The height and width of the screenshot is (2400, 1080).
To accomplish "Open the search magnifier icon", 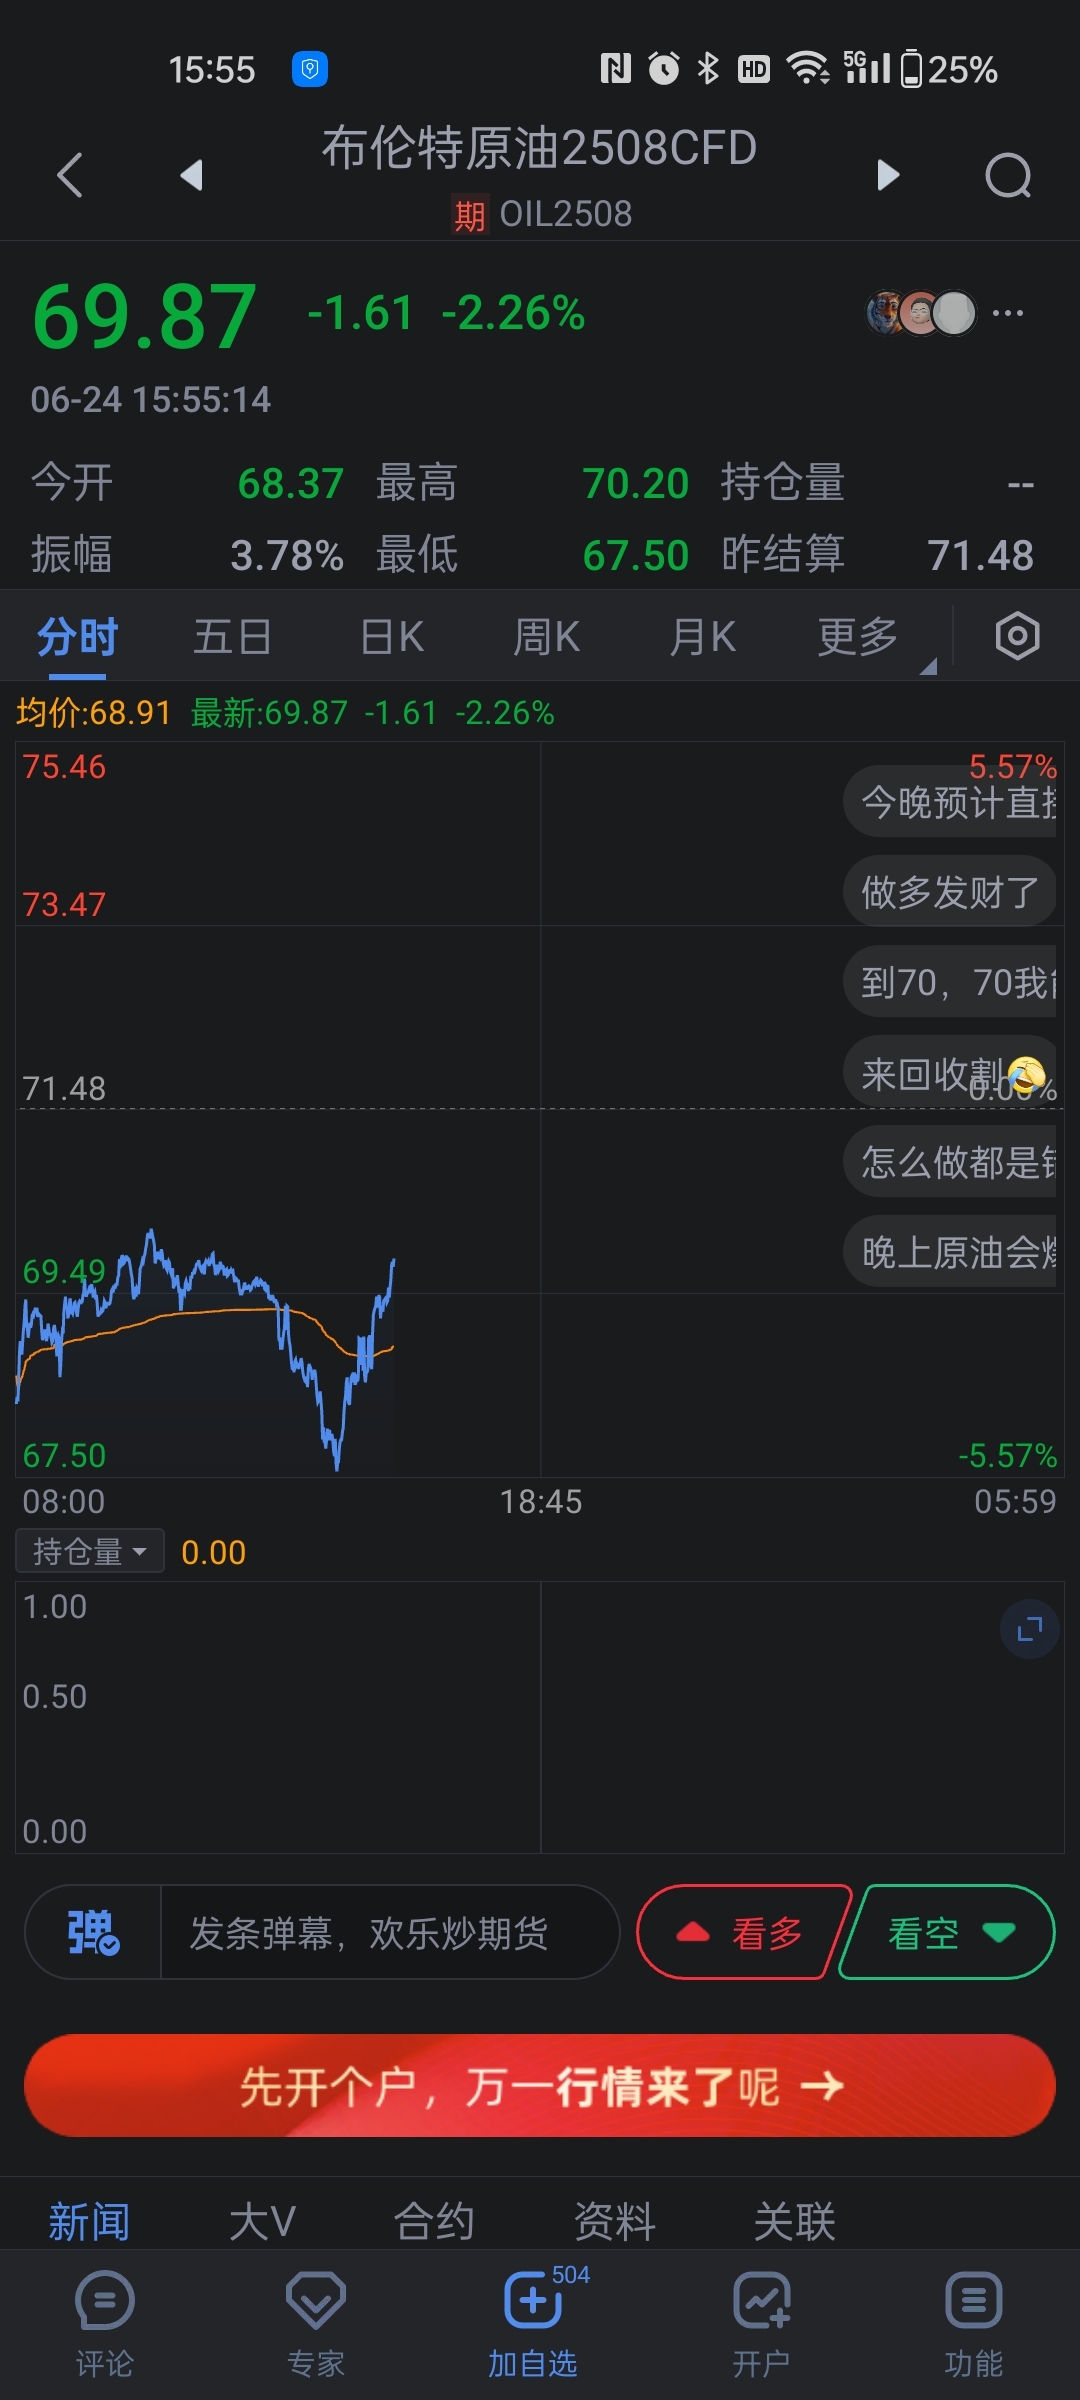I will tap(1008, 176).
